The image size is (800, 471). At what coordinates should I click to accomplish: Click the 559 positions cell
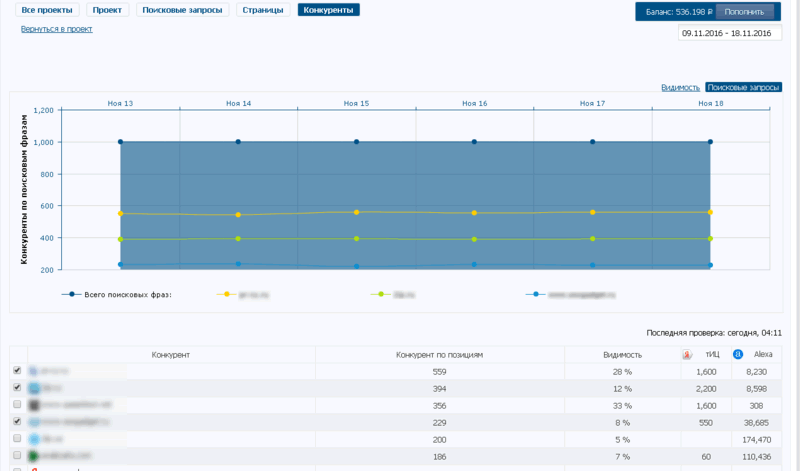(439, 372)
